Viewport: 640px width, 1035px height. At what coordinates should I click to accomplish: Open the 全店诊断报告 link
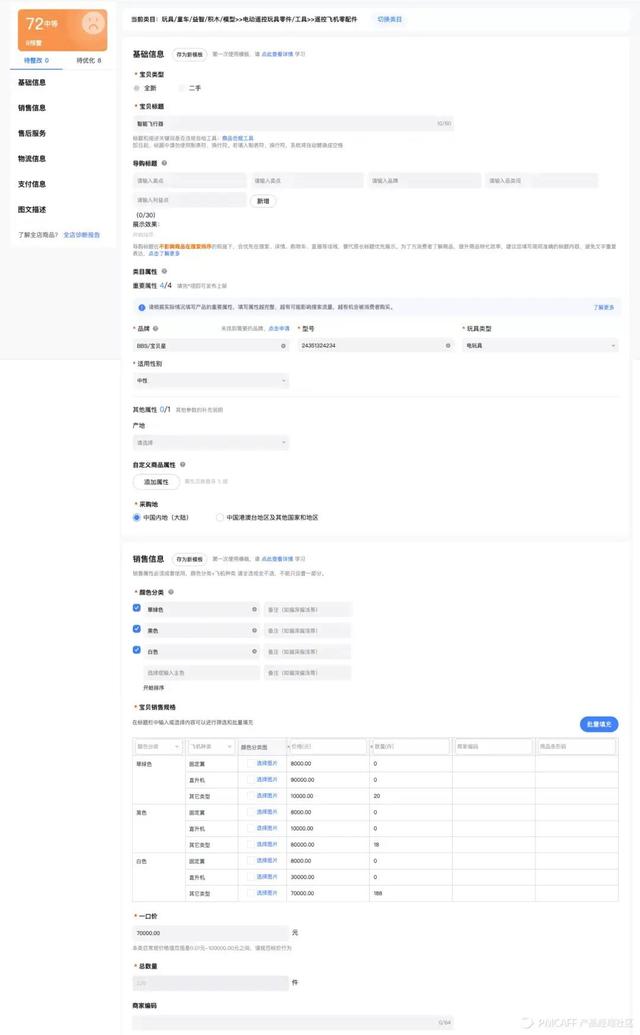tap(82, 235)
